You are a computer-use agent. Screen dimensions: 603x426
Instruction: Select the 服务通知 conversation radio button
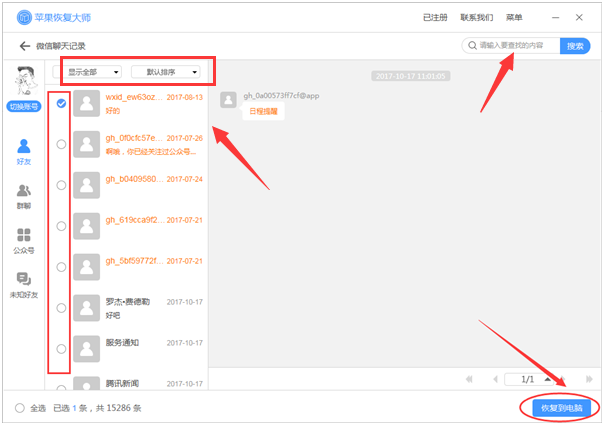point(61,349)
